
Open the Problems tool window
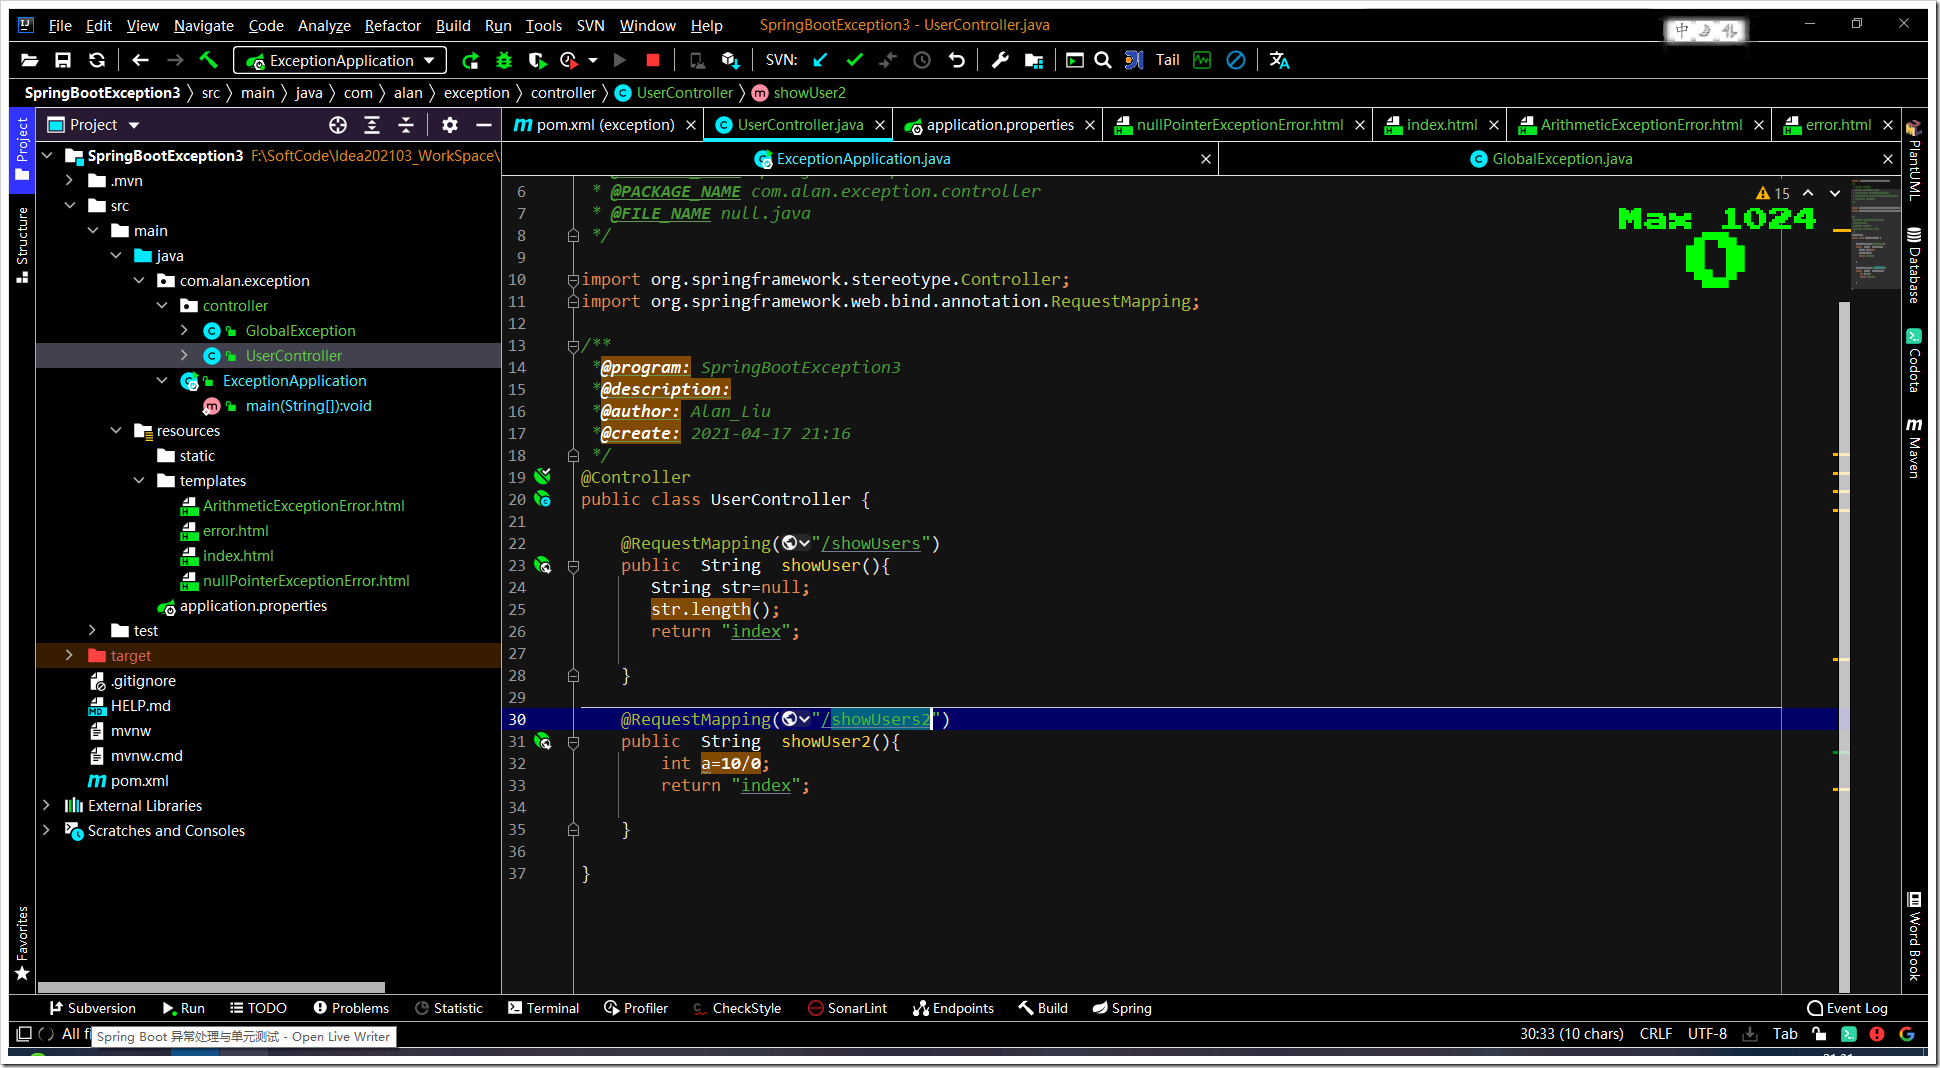click(350, 1008)
